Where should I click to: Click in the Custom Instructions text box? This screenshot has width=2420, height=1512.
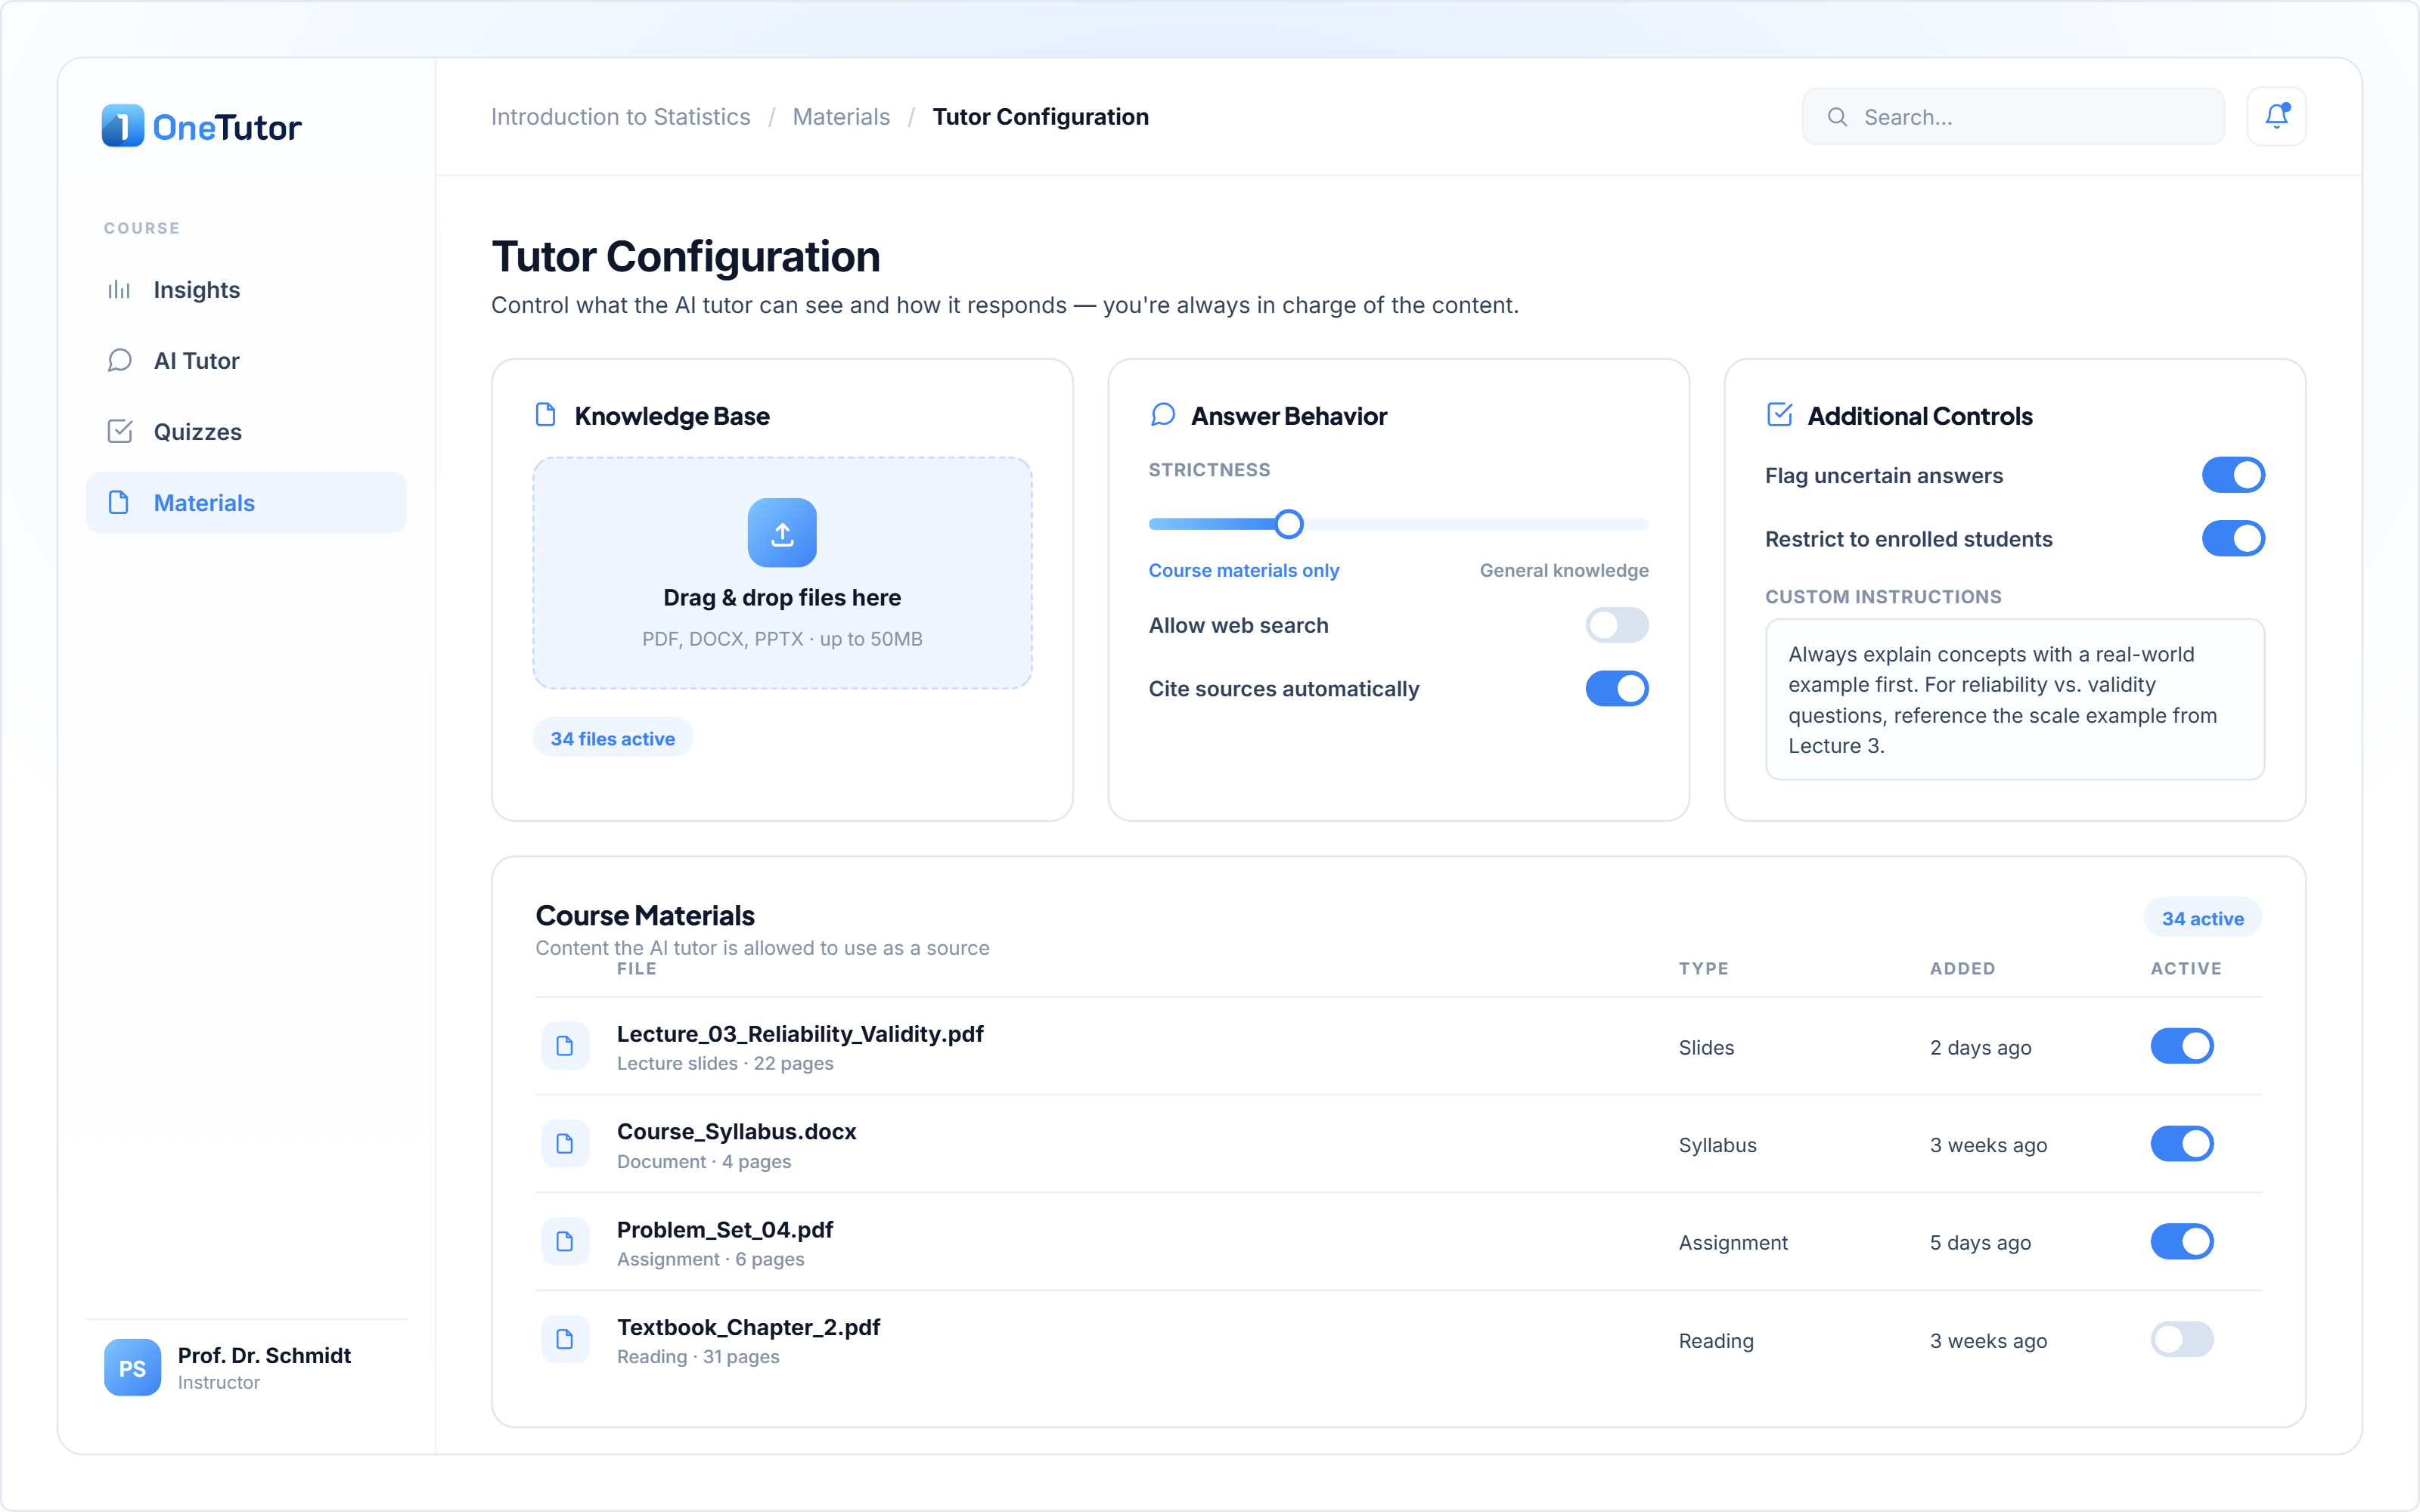point(2014,699)
